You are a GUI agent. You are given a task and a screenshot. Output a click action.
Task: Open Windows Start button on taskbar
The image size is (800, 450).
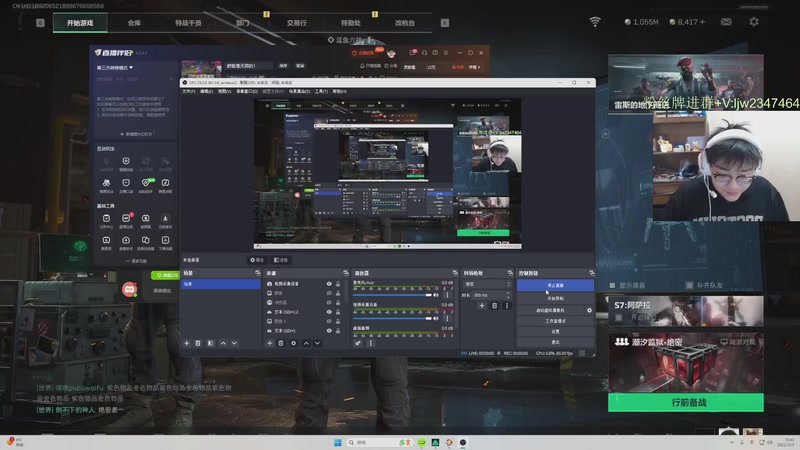coord(338,442)
